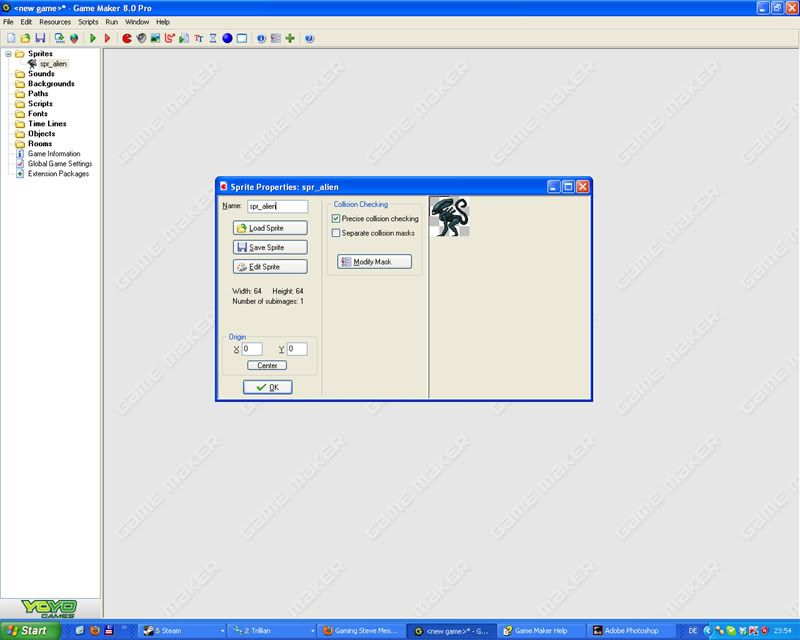Image resolution: width=800 pixels, height=640 pixels.
Task: Create a font (TT icon)
Action: (198, 38)
